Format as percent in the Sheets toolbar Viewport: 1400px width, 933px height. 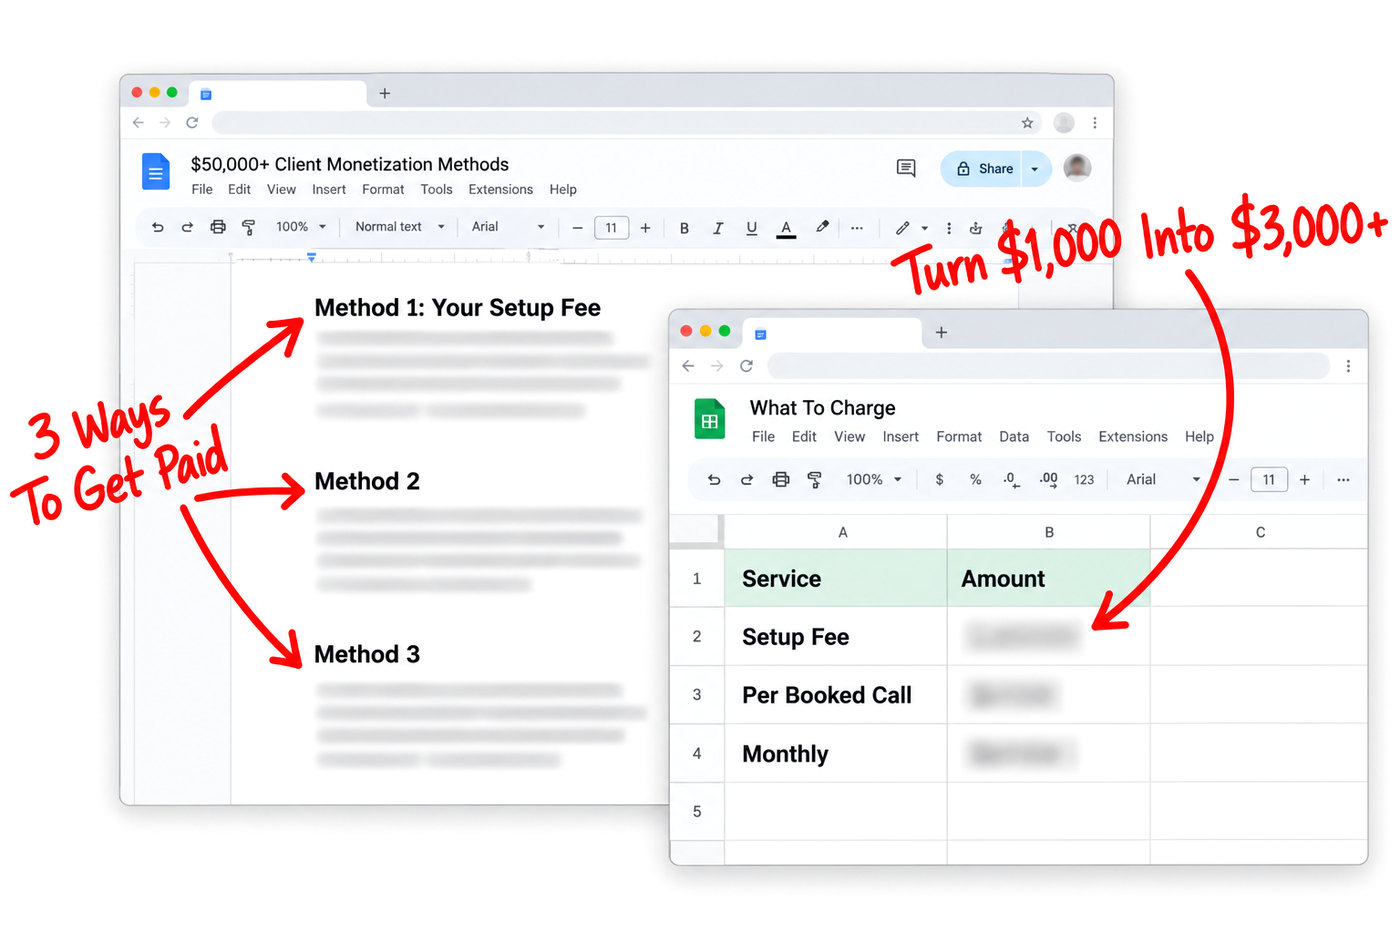click(976, 480)
